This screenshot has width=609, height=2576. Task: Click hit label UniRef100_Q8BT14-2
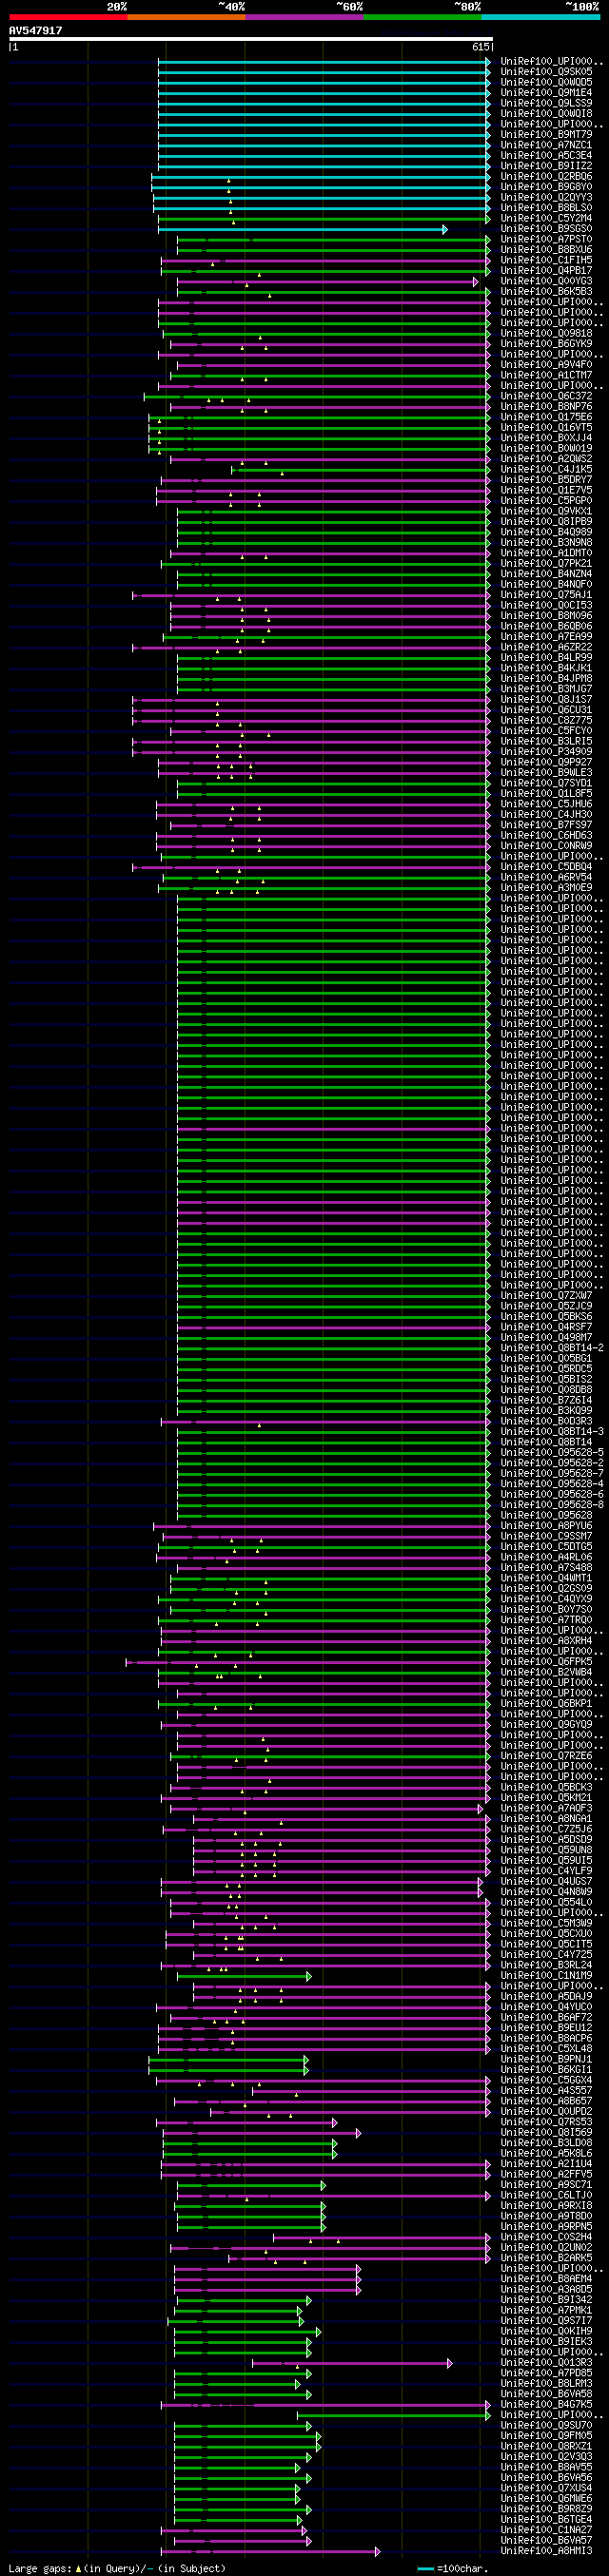552,1349
